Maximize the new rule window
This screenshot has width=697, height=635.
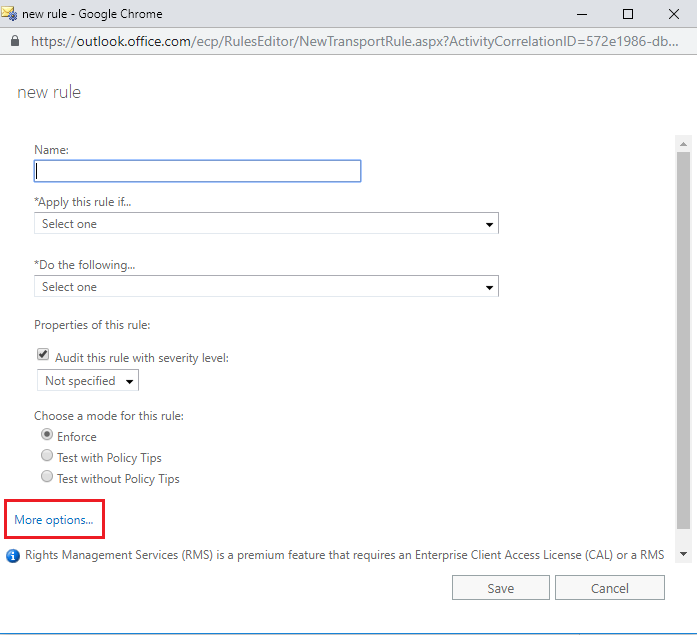point(628,14)
